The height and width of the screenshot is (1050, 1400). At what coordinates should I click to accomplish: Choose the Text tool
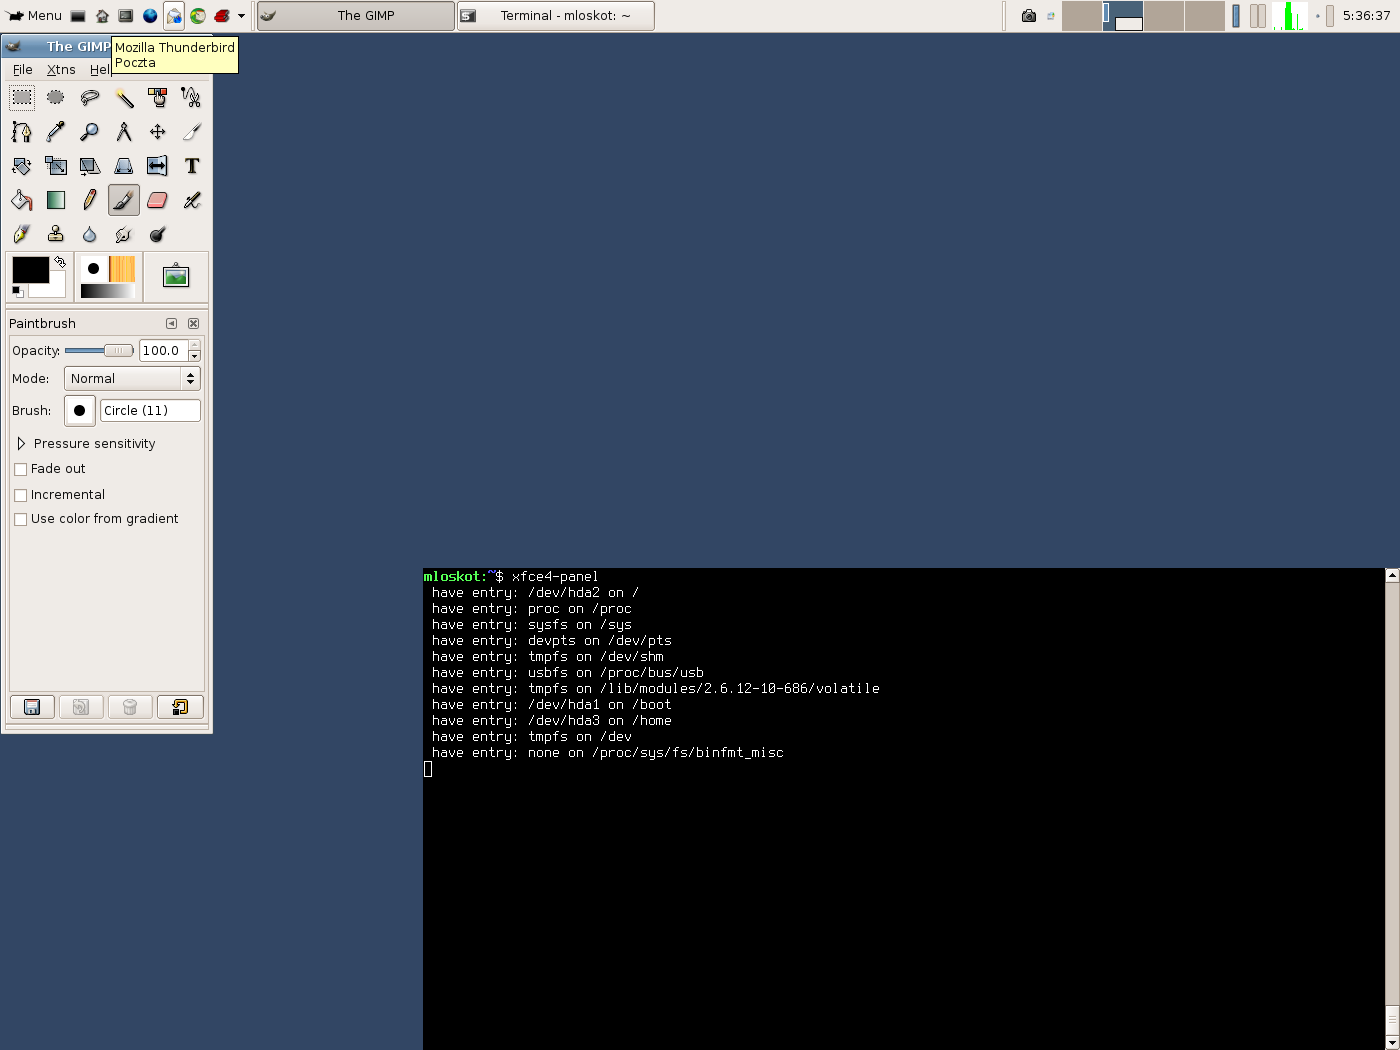tap(192, 166)
